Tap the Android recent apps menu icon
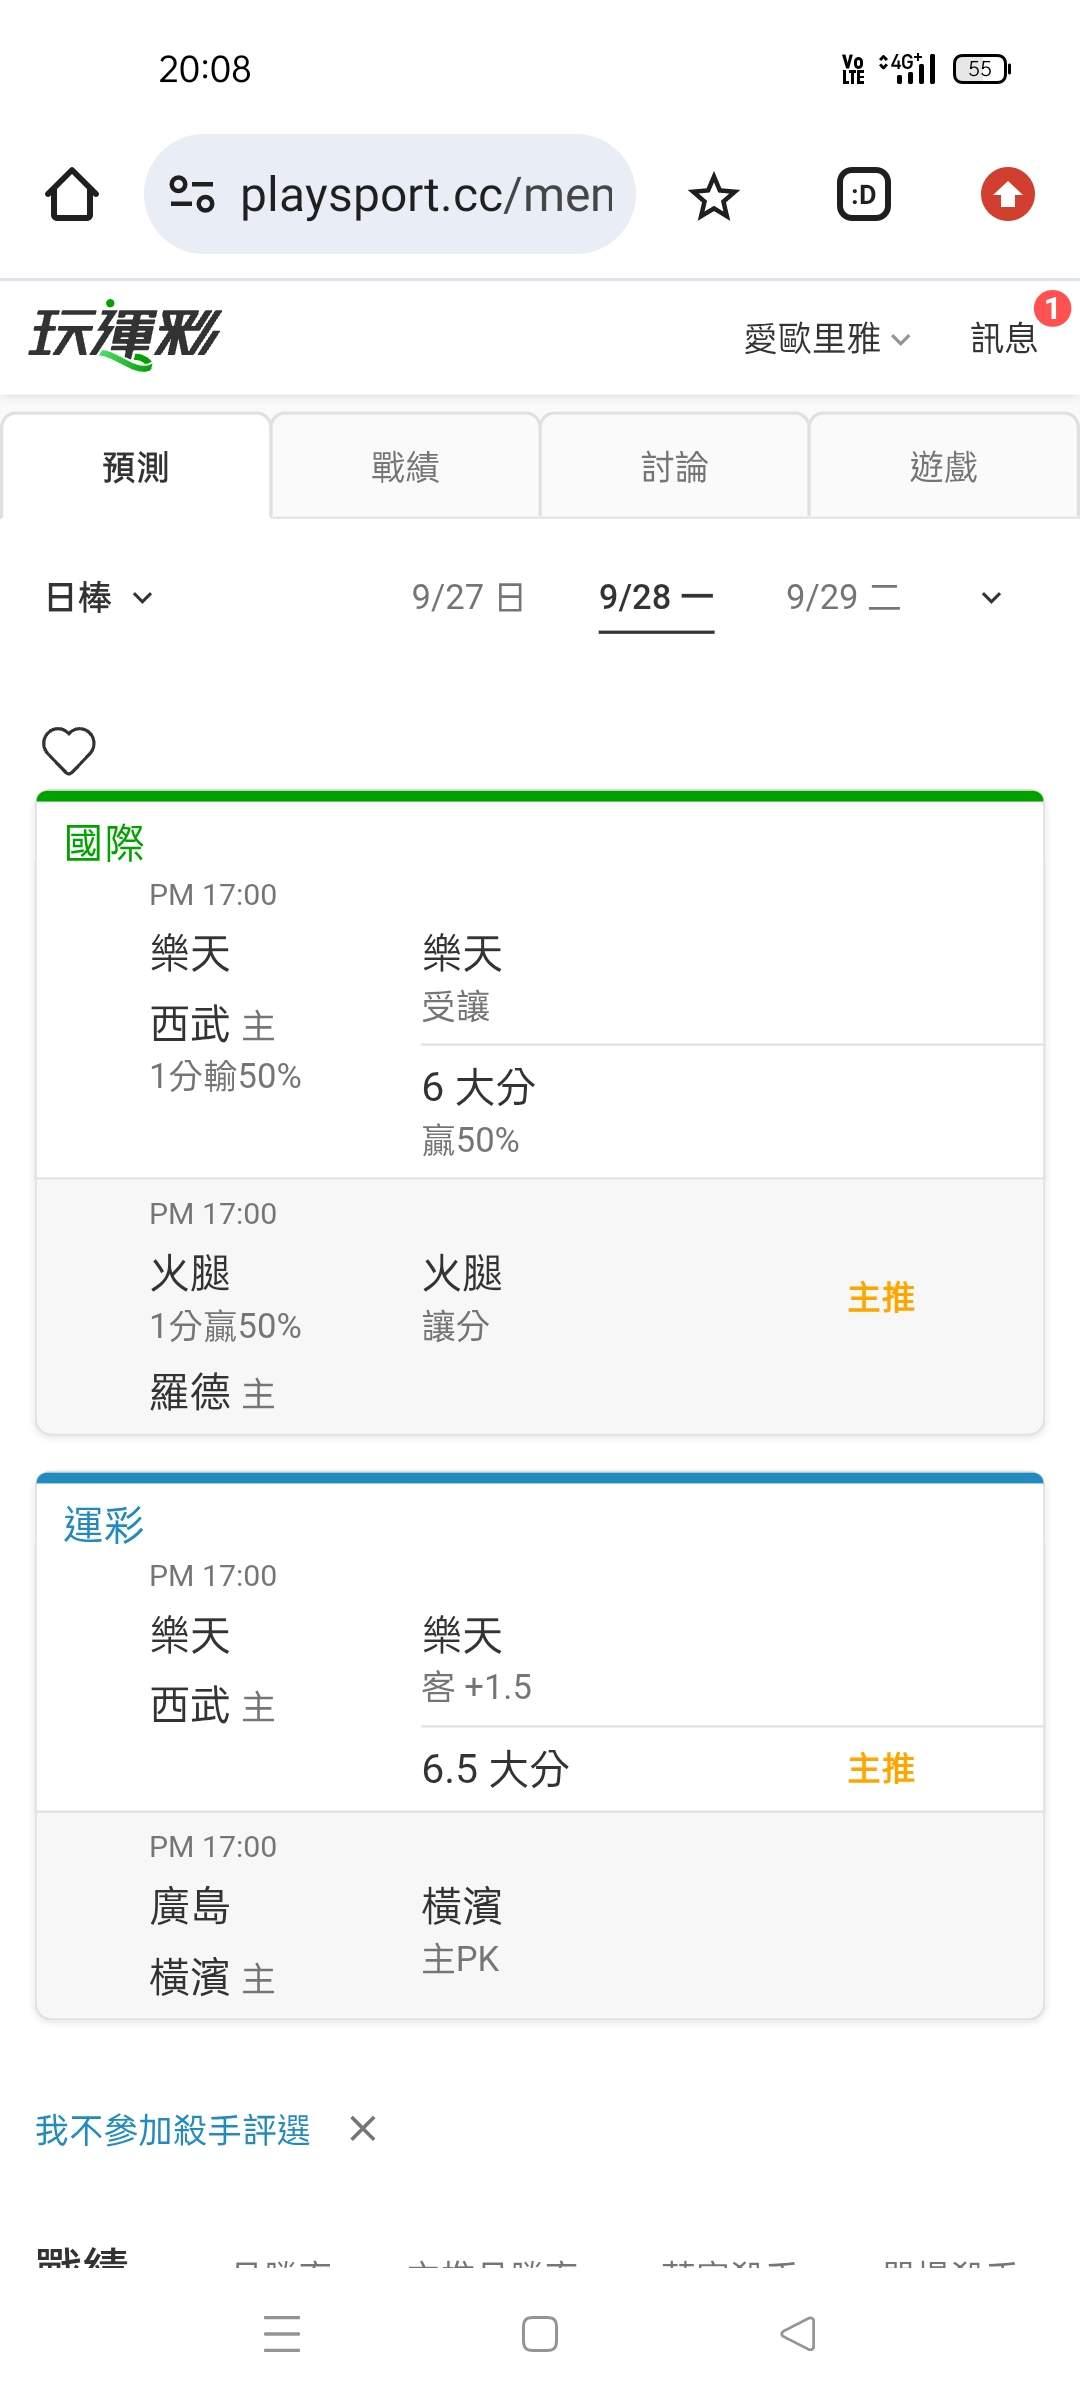This screenshot has width=1080, height=2400. click(282, 2334)
